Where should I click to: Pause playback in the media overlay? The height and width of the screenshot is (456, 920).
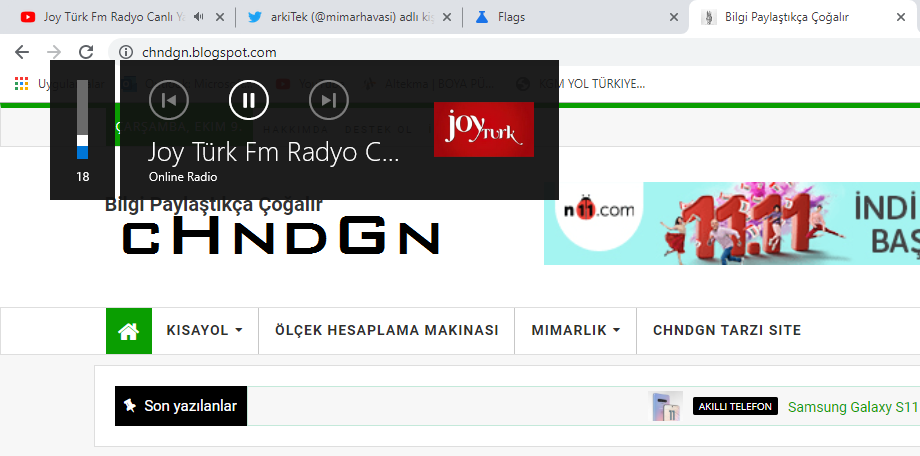tap(249, 100)
